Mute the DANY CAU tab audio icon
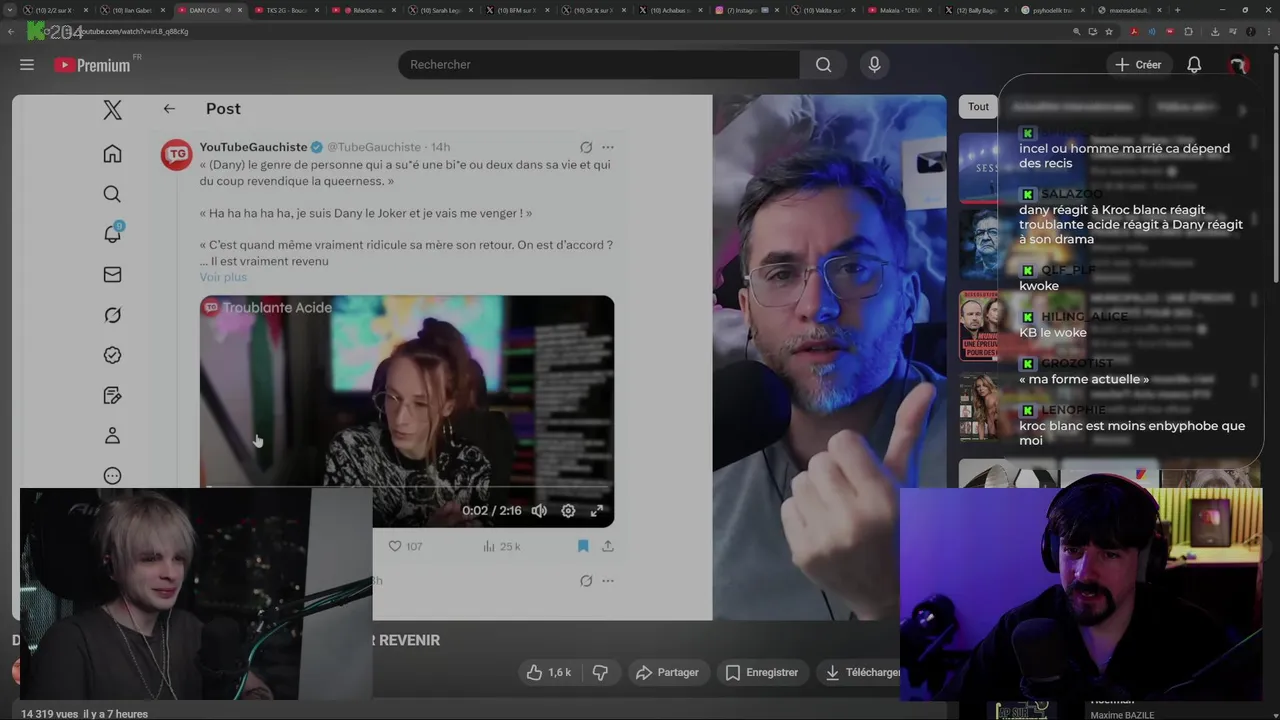This screenshot has height=720, width=1280. click(x=228, y=10)
